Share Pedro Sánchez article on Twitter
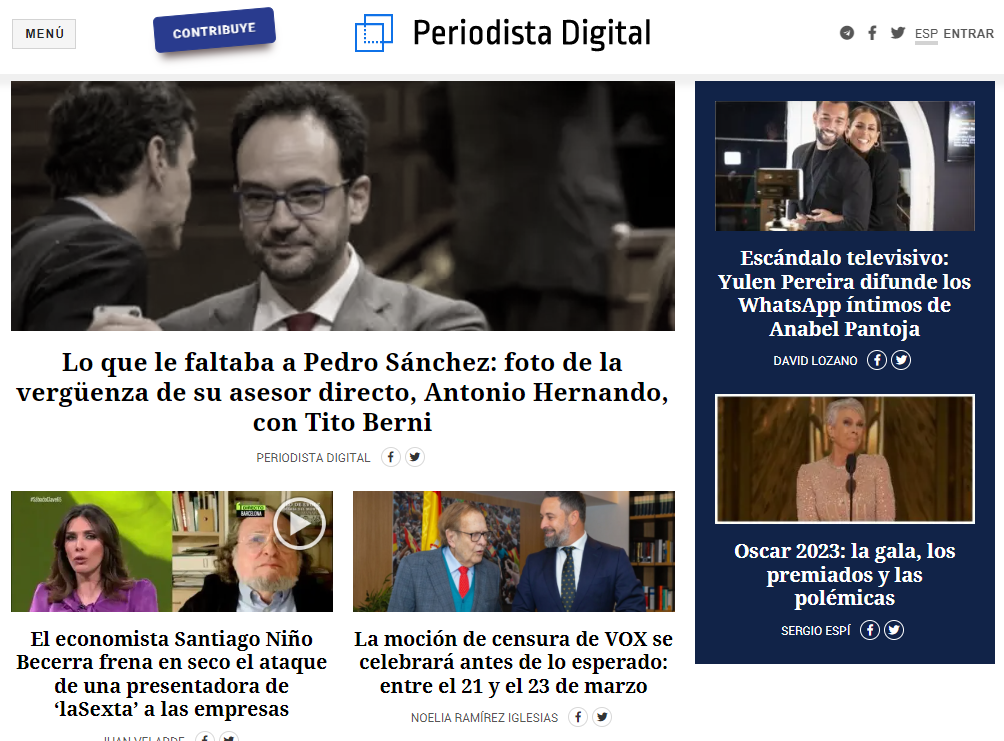Screen dimensions: 1004x741 tap(415, 457)
